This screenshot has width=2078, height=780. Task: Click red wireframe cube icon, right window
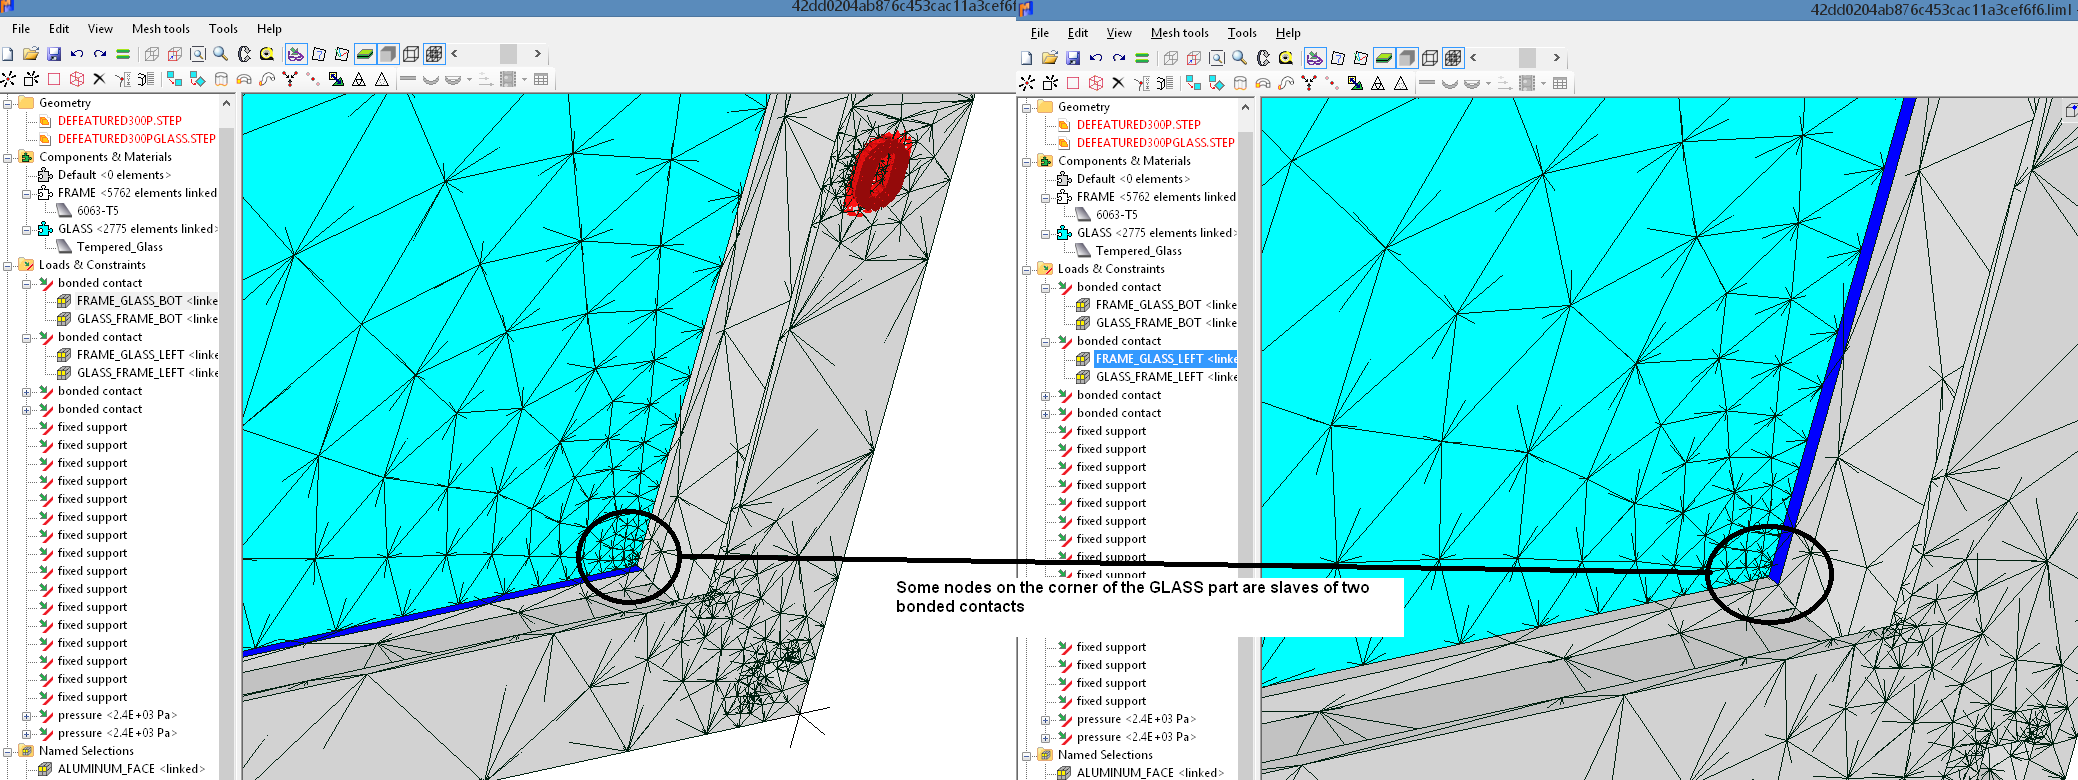coord(1096,83)
